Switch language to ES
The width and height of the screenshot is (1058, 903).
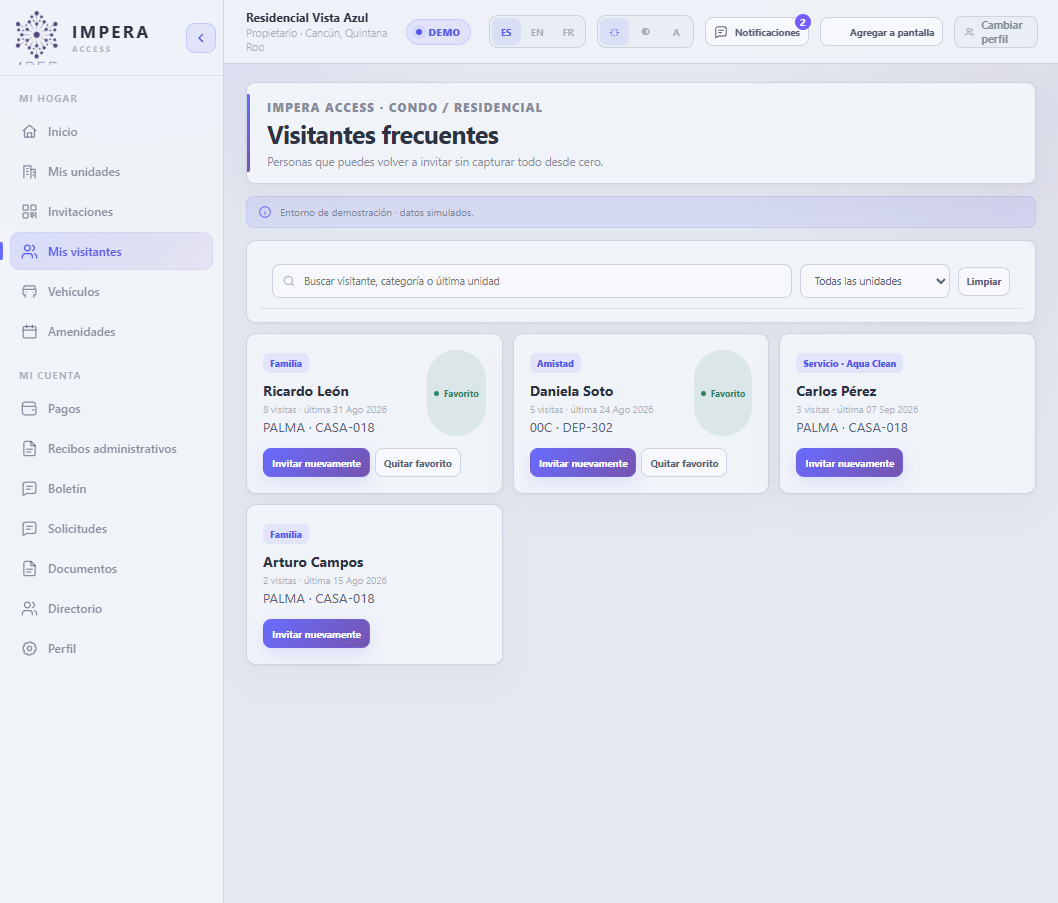[x=506, y=32]
